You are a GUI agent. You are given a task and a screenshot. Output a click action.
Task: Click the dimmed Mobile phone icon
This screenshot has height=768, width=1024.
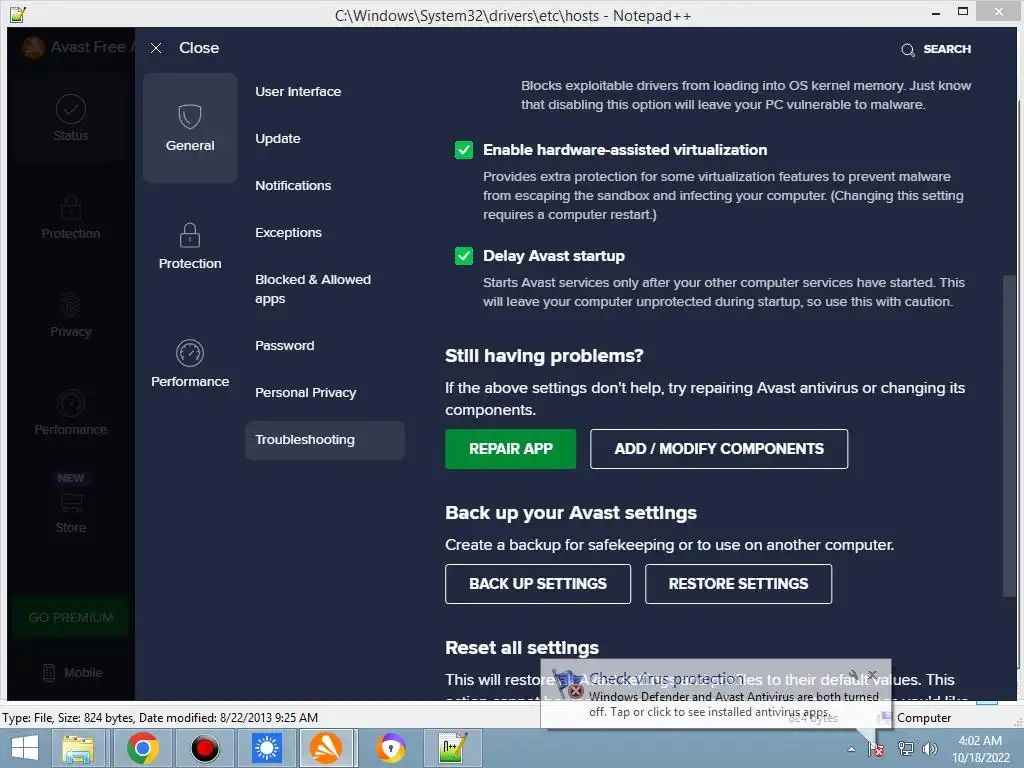pos(48,673)
